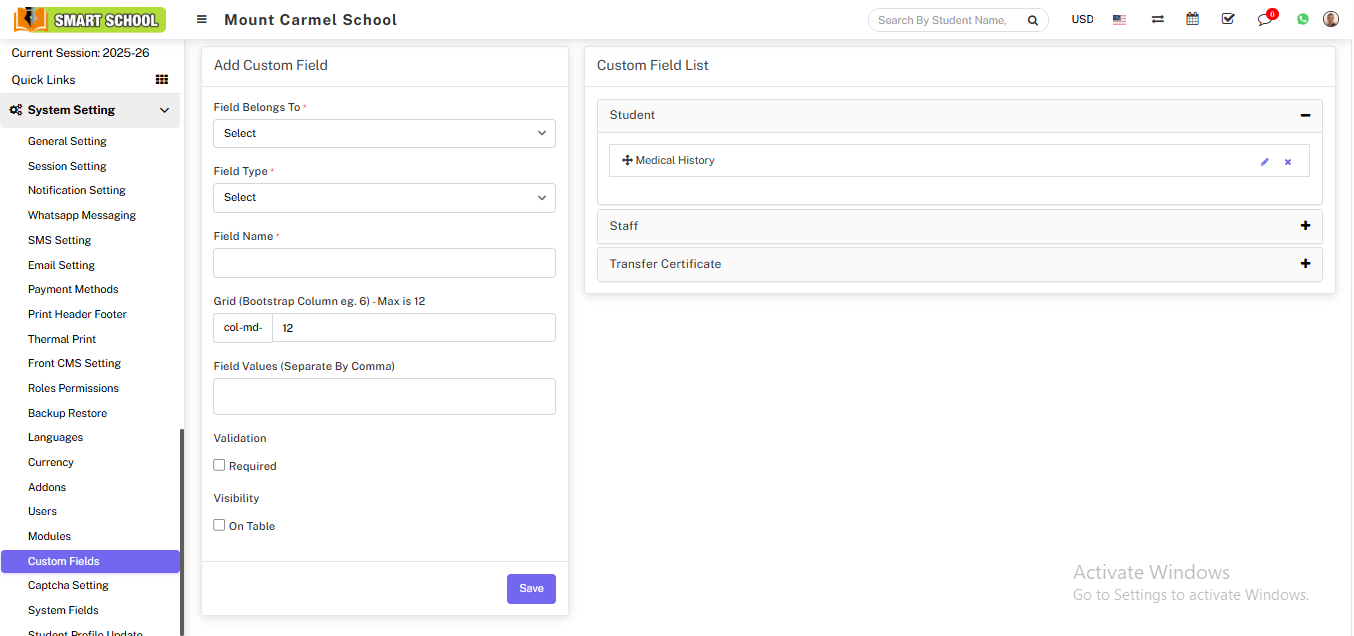Open the Field Belongs To dropdown
Image resolution: width=1354 pixels, height=636 pixels.
click(384, 133)
